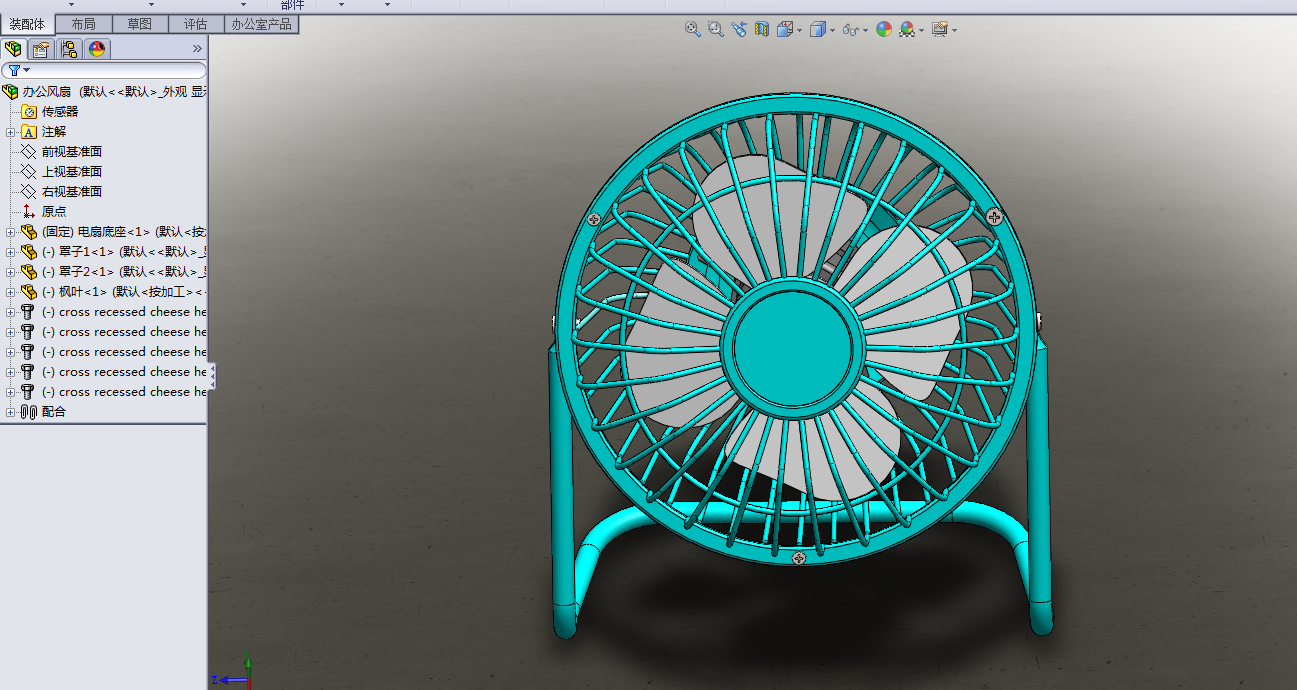Switch to the 装配体 tab

27,24
